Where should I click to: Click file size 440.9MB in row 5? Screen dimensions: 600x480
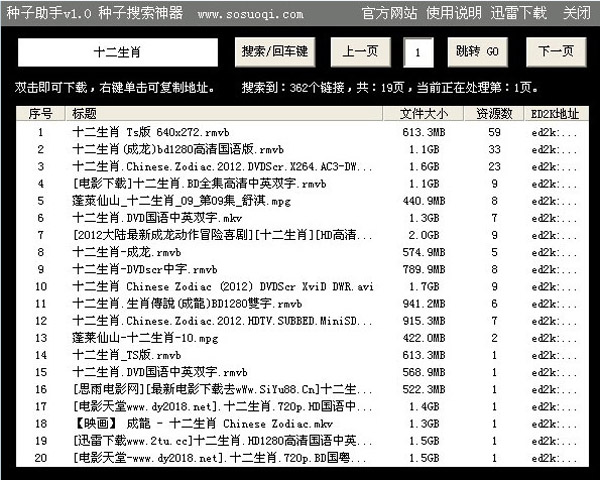pos(424,201)
